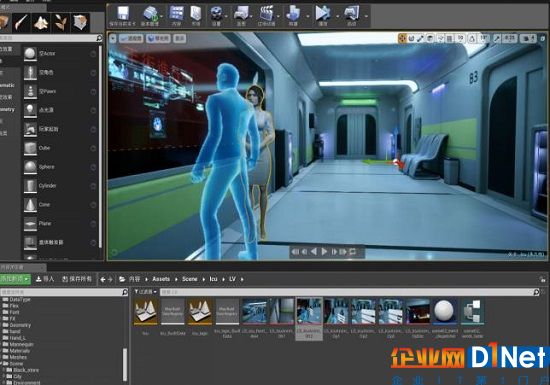Click the folder tree vertical scrollbar

(x=125, y=364)
